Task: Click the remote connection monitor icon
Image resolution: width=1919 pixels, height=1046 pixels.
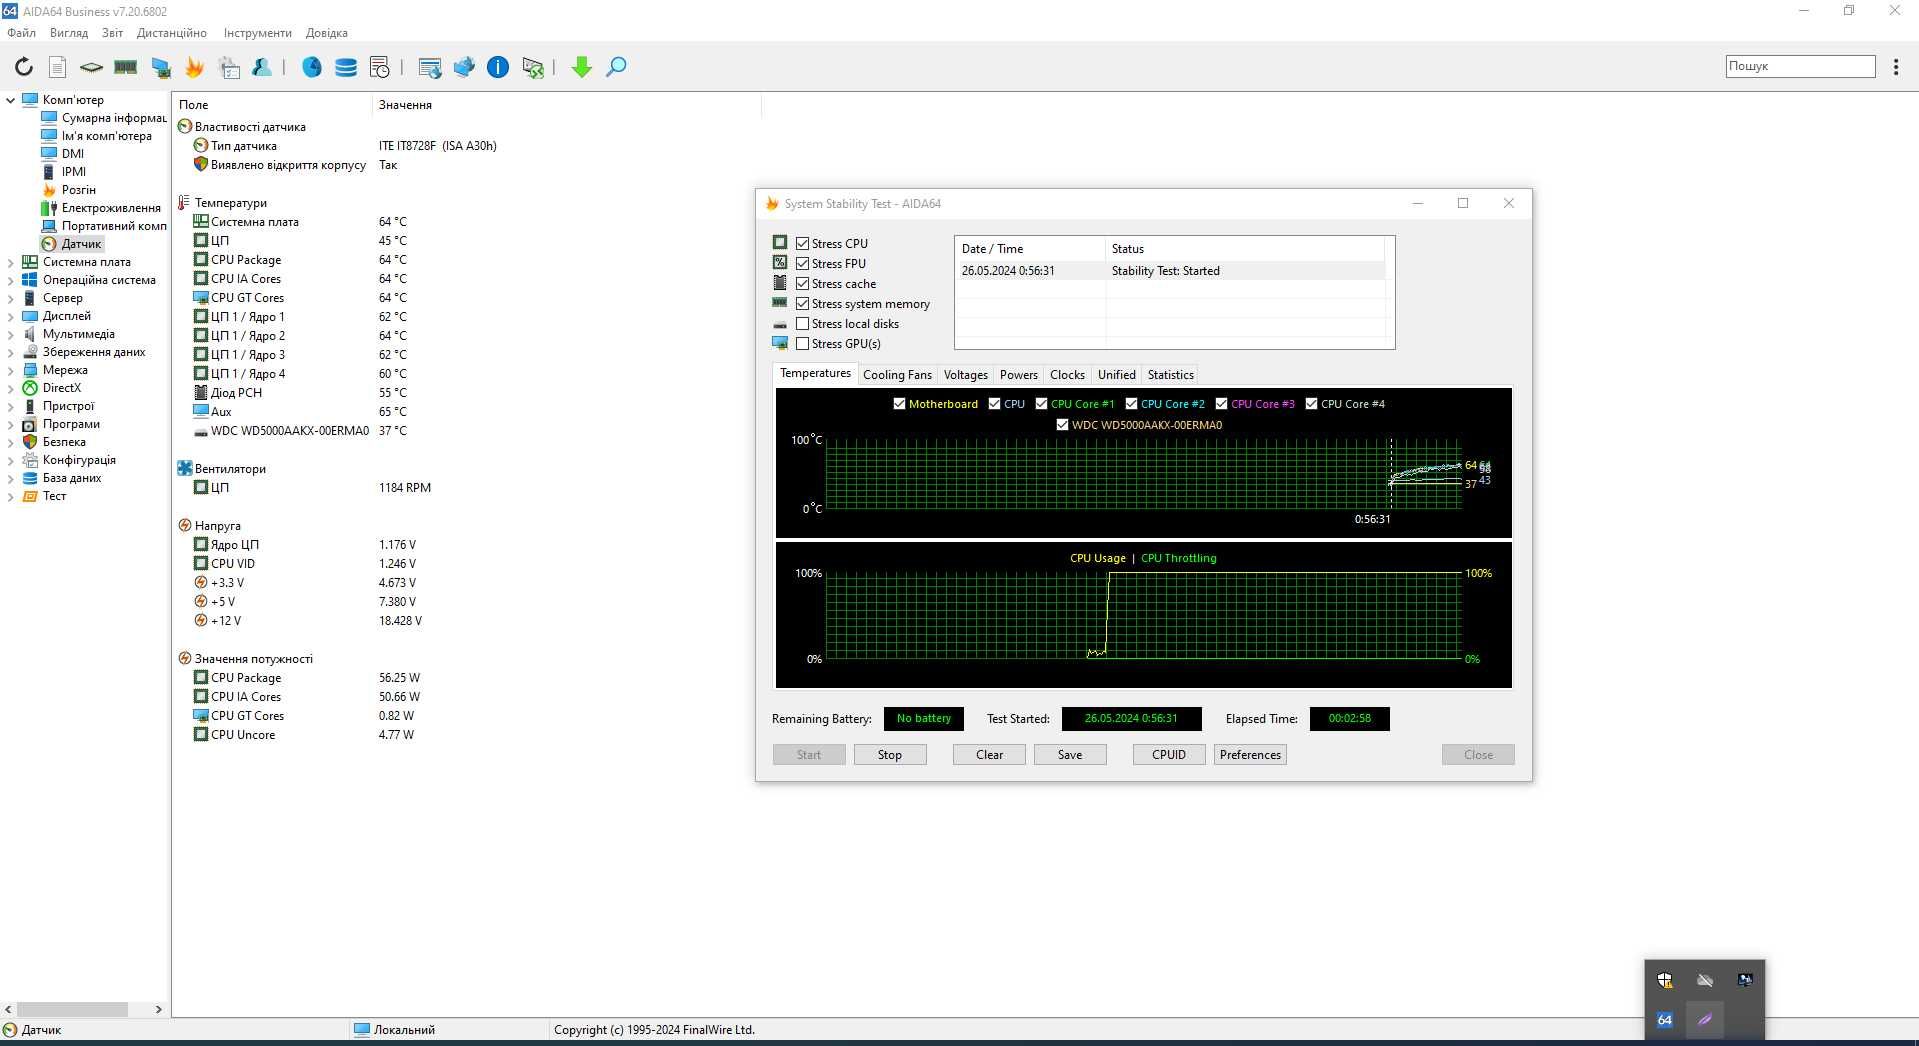Action: tap(533, 67)
